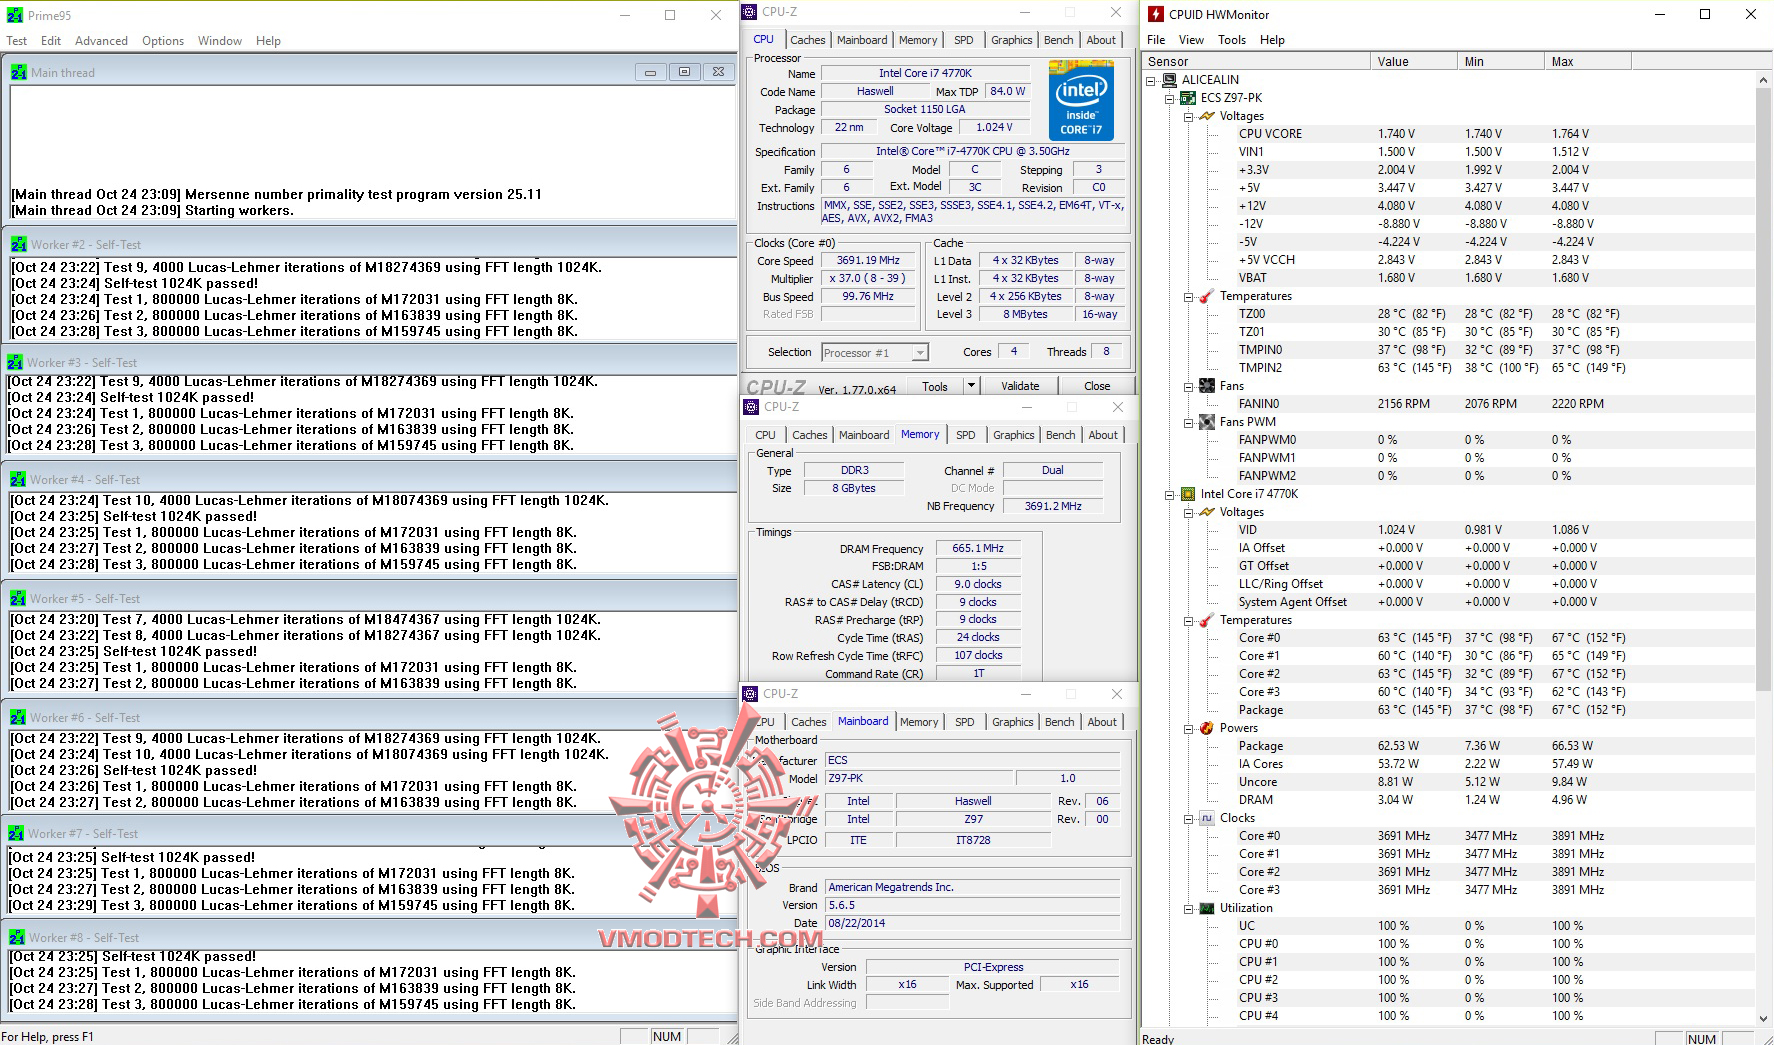Click the HWMonitor scrollbar down arrow
Screen dimensions: 1774x1045
tap(1763, 1019)
